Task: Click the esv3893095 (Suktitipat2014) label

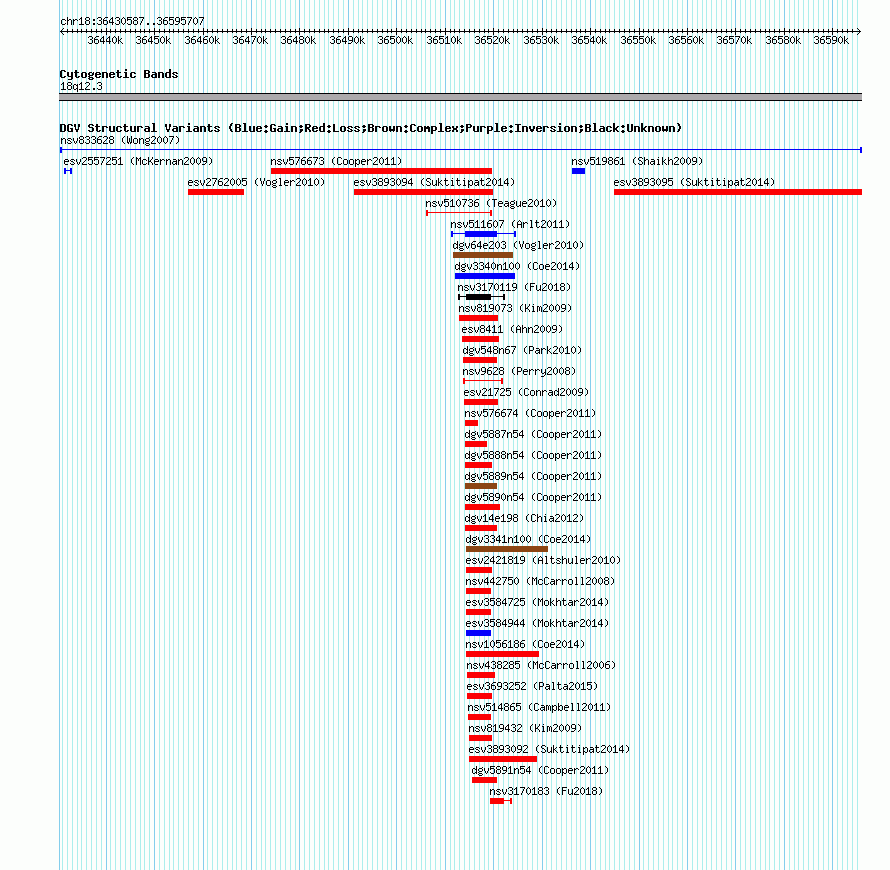Action: point(694,182)
